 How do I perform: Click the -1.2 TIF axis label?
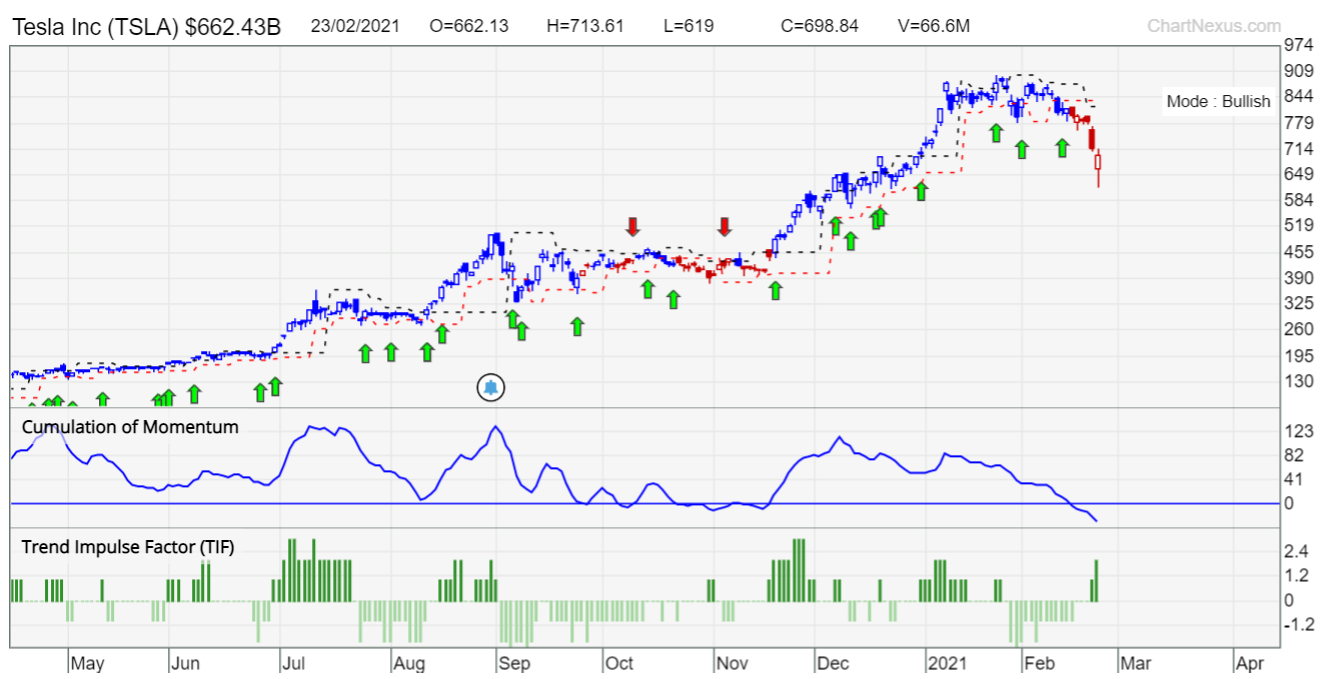[x=1299, y=624]
